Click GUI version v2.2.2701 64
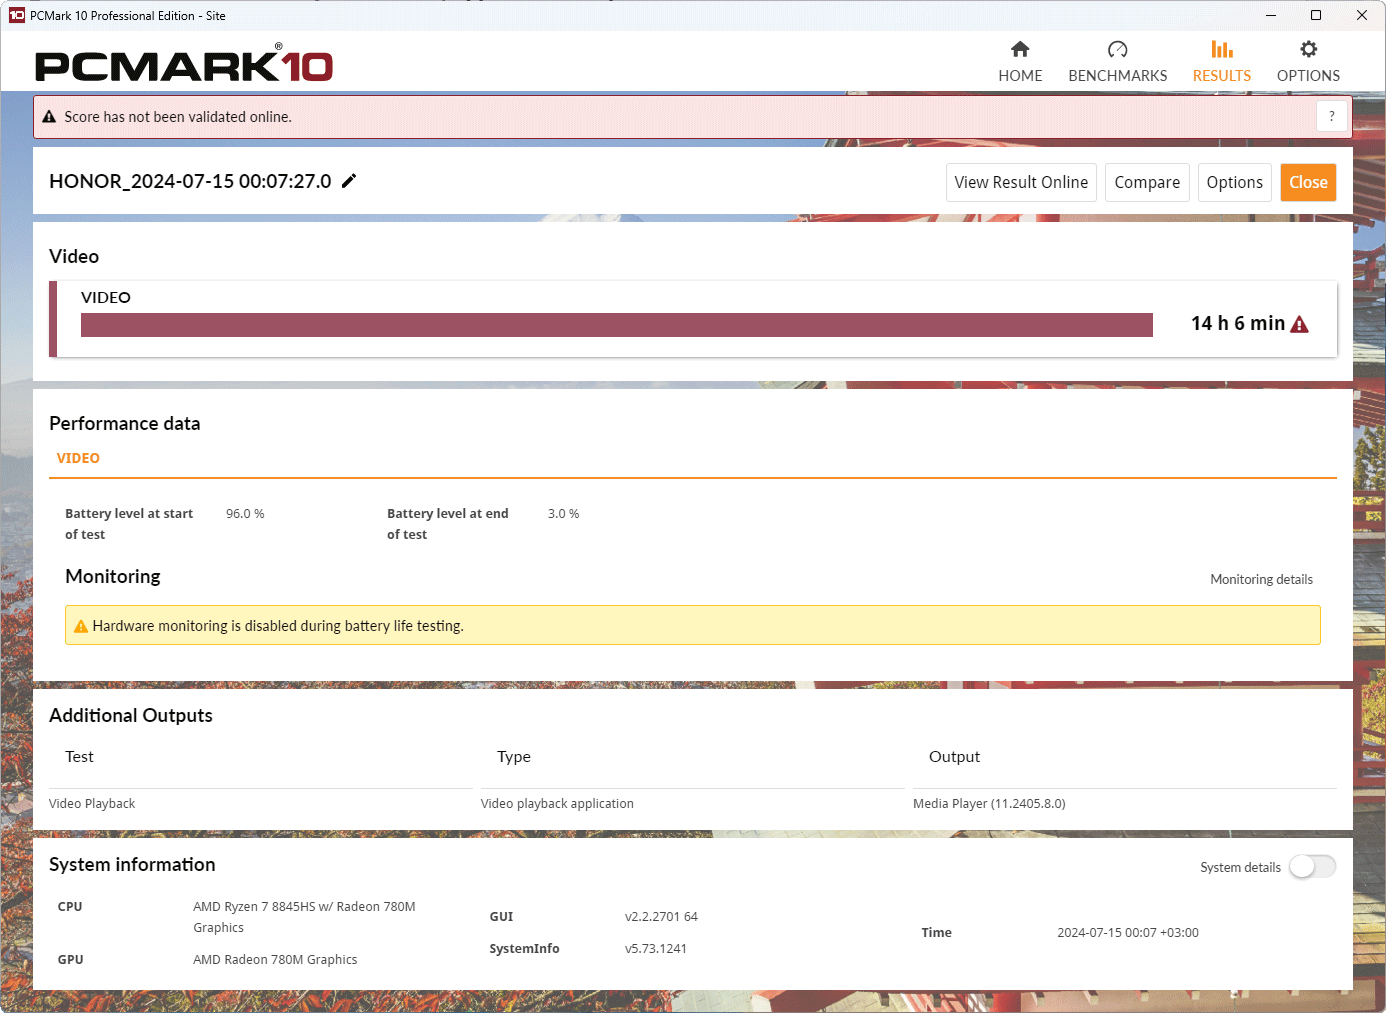 pyautogui.click(x=661, y=916)
